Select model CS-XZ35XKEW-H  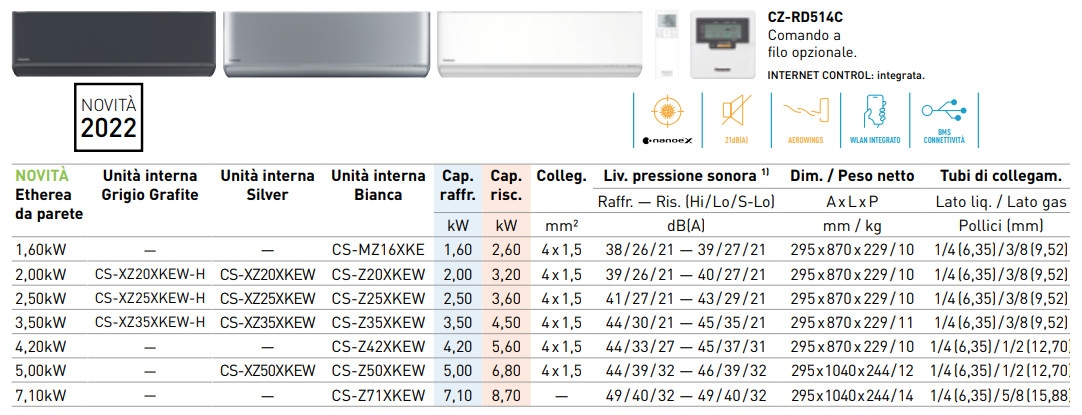coord(150,322)
